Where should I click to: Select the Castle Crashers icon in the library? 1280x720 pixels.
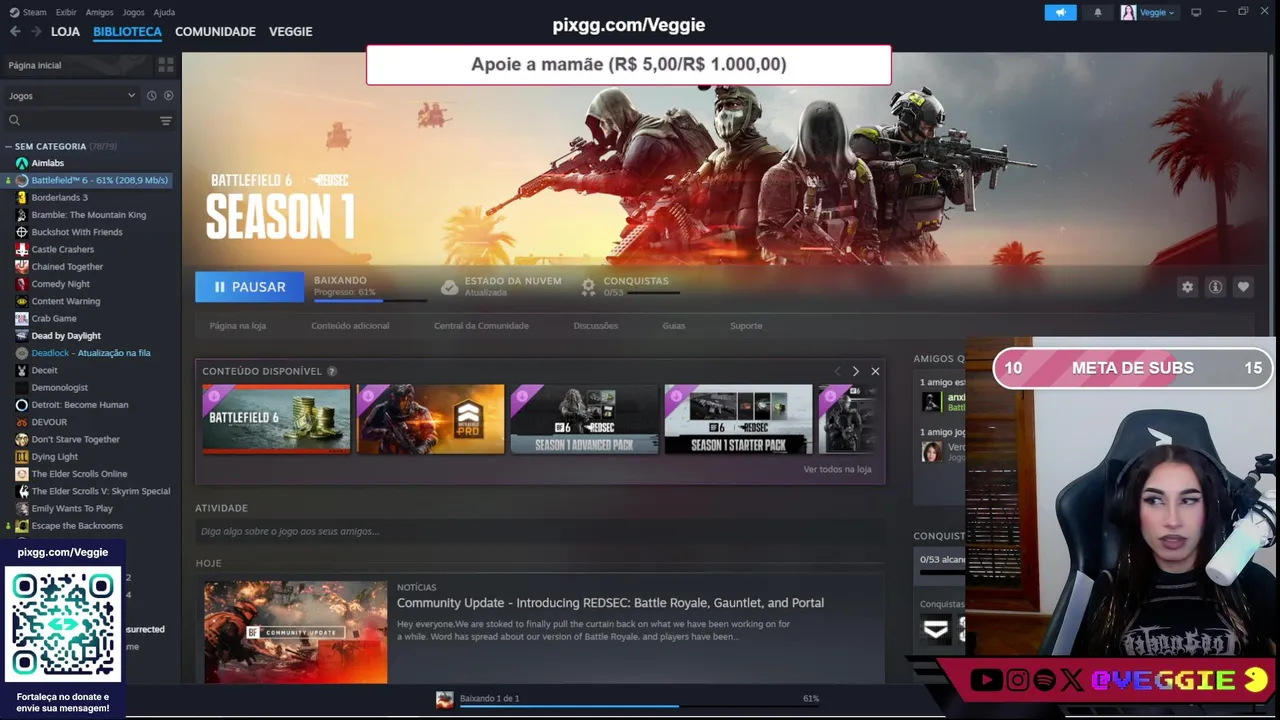21,249
